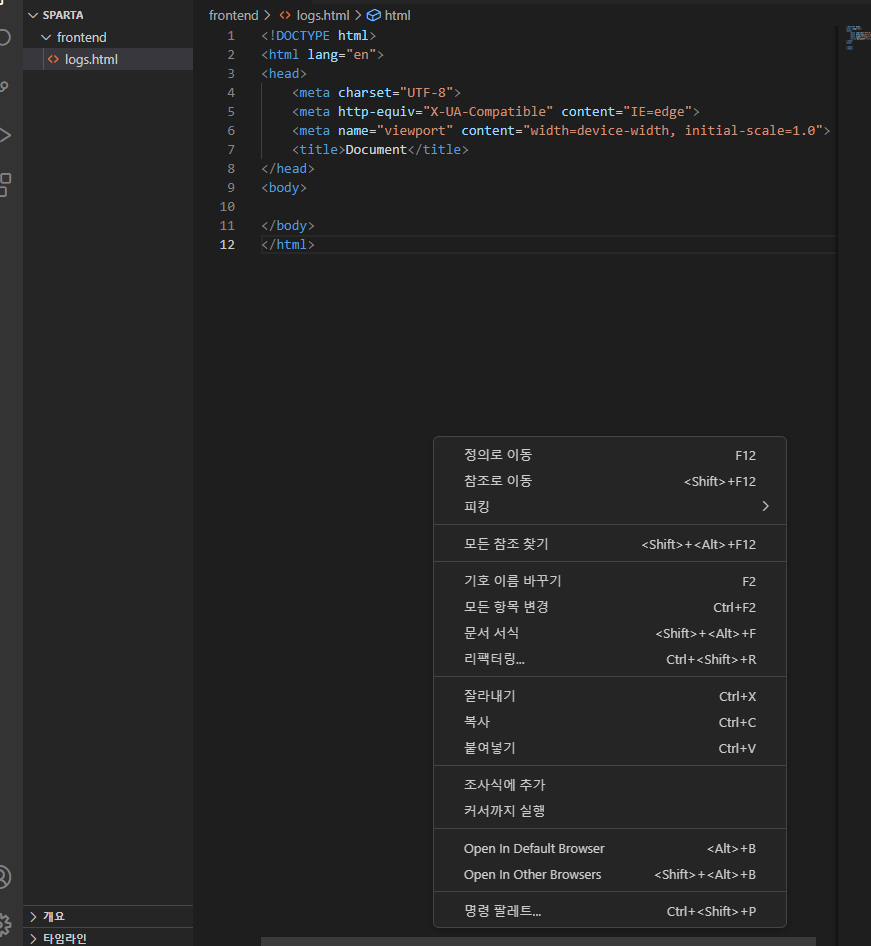Choose 참조로 이동 from context menu
This screenshot has height=946, width=871.
(610, 481)
